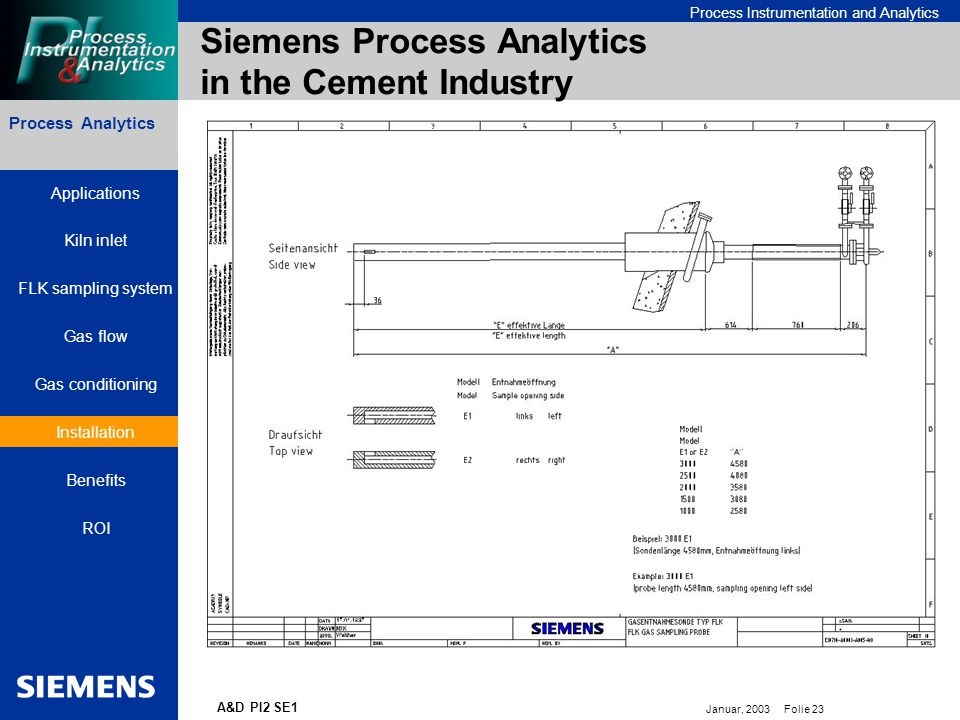Click the 36 dimension value
This screenshot has height=720, width=960.
click(x=377, y=301)
